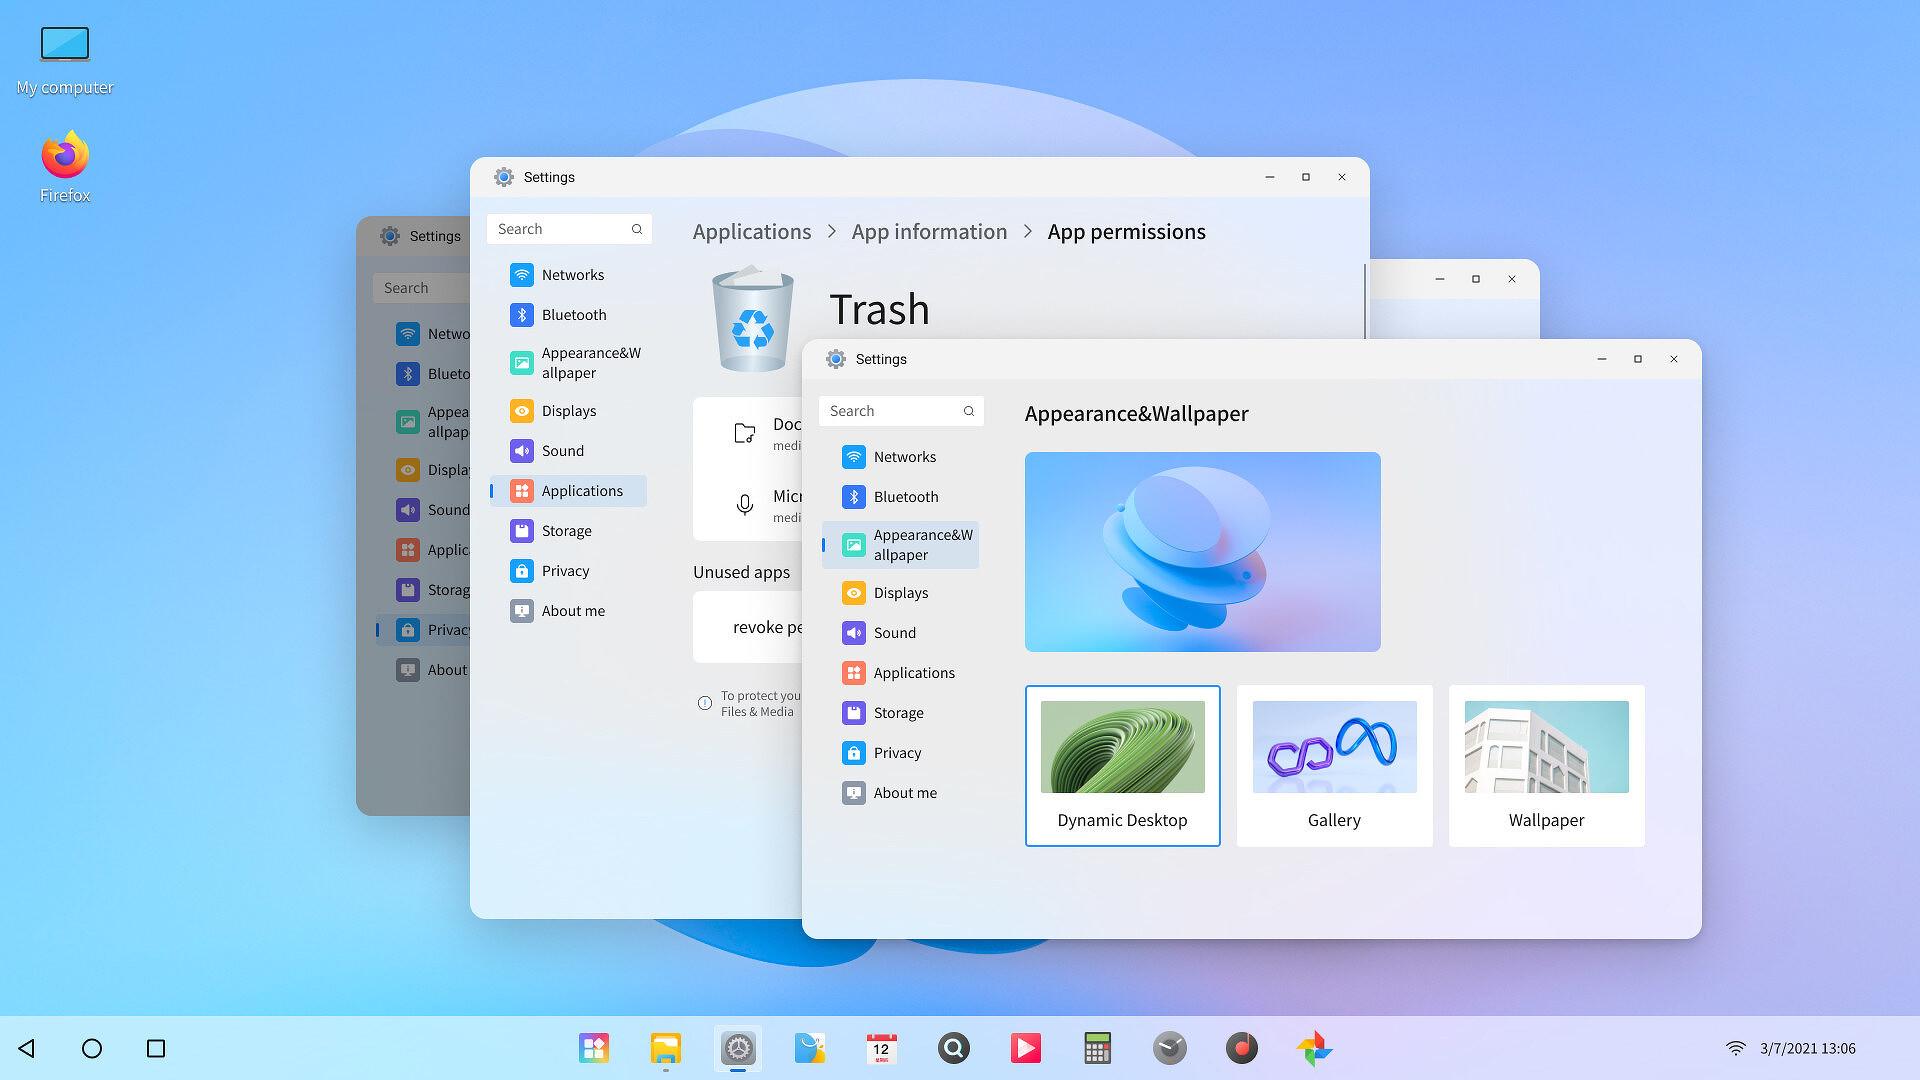Select Gallery wallpaper option
The height and width of the screenshot is (1080, 1920).
(x=1333, y=765)
